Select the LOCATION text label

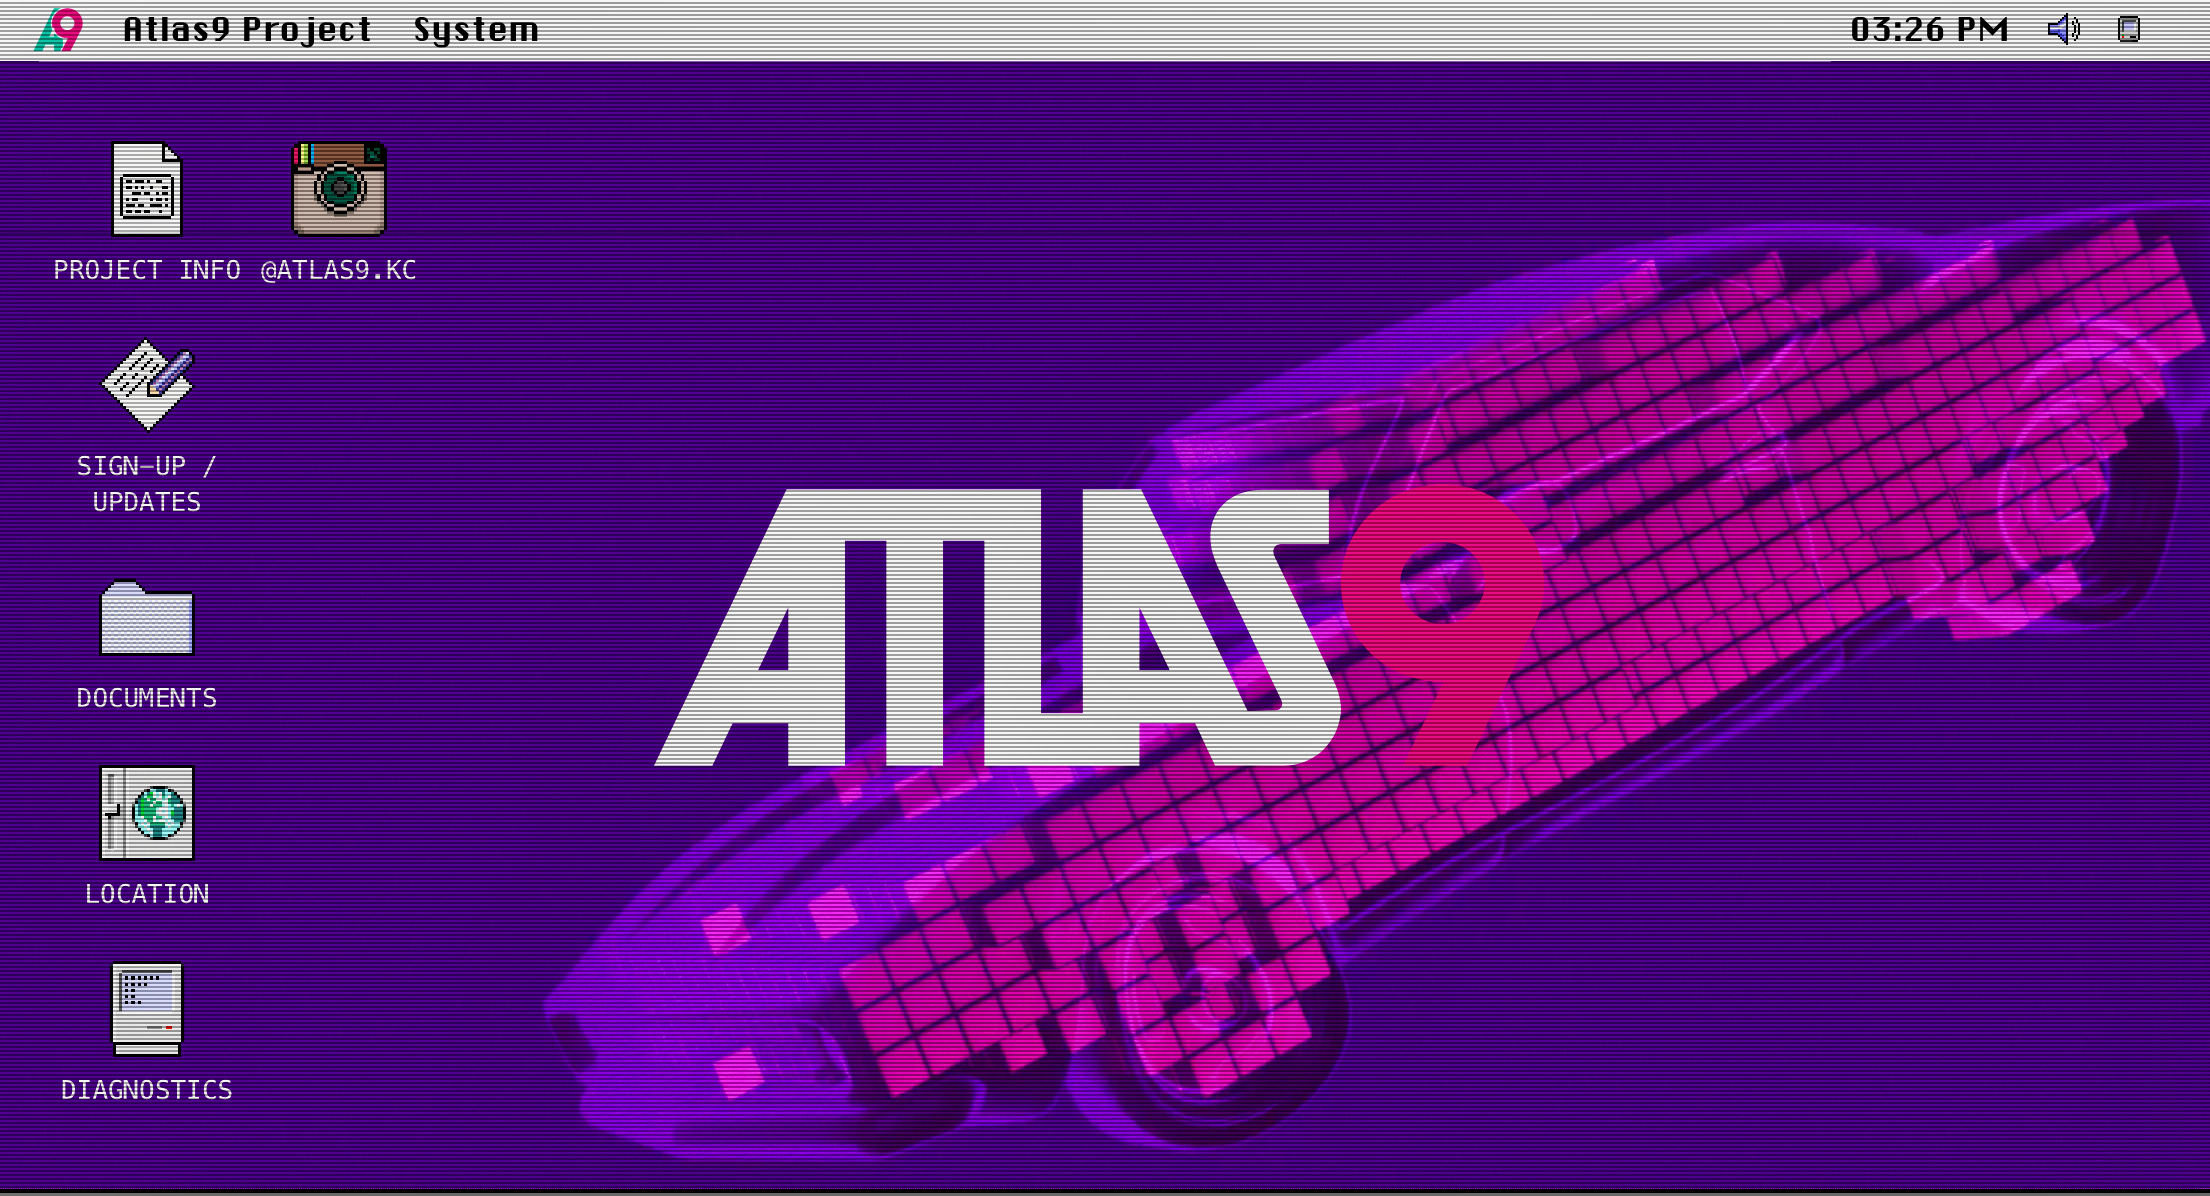[147, 894]
